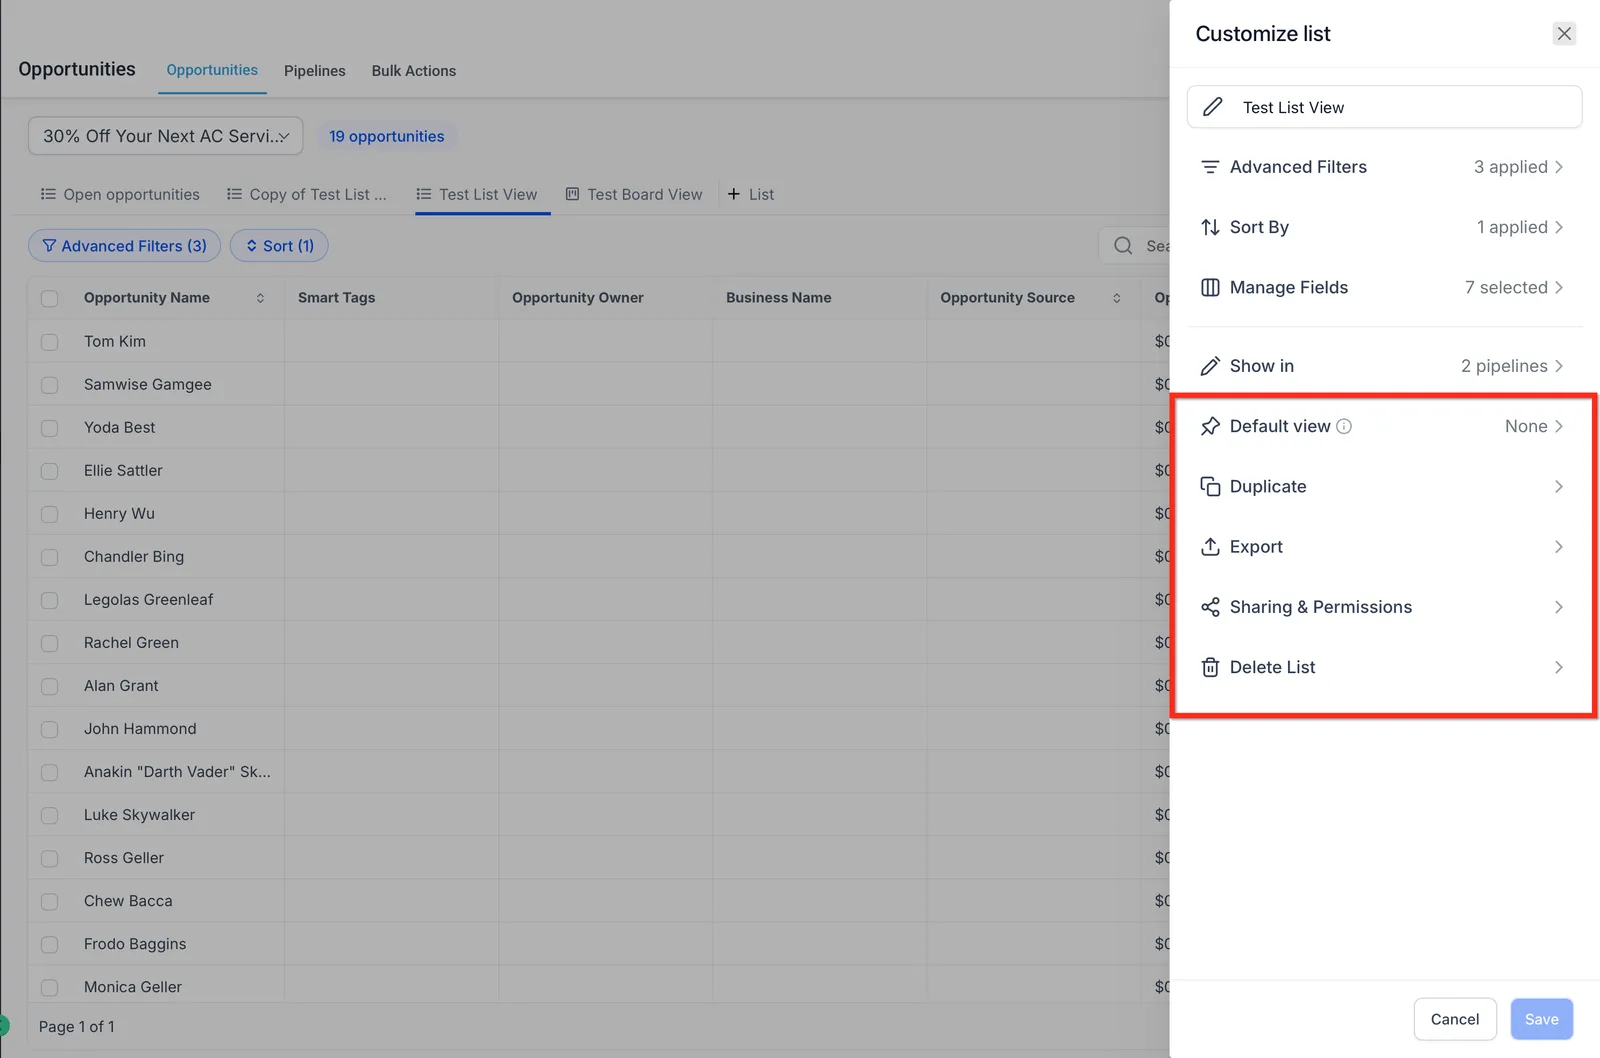This screenshot has height=1058, width=1600.
Task: Open the 30% Off AC Service pipeline dropdown
Action: pyautogui.click(x=166, y=136)
